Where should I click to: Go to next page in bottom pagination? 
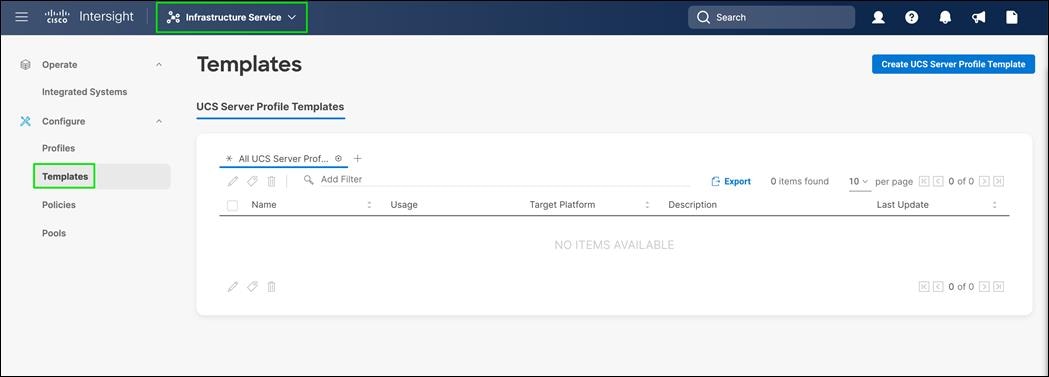point(984,287)
